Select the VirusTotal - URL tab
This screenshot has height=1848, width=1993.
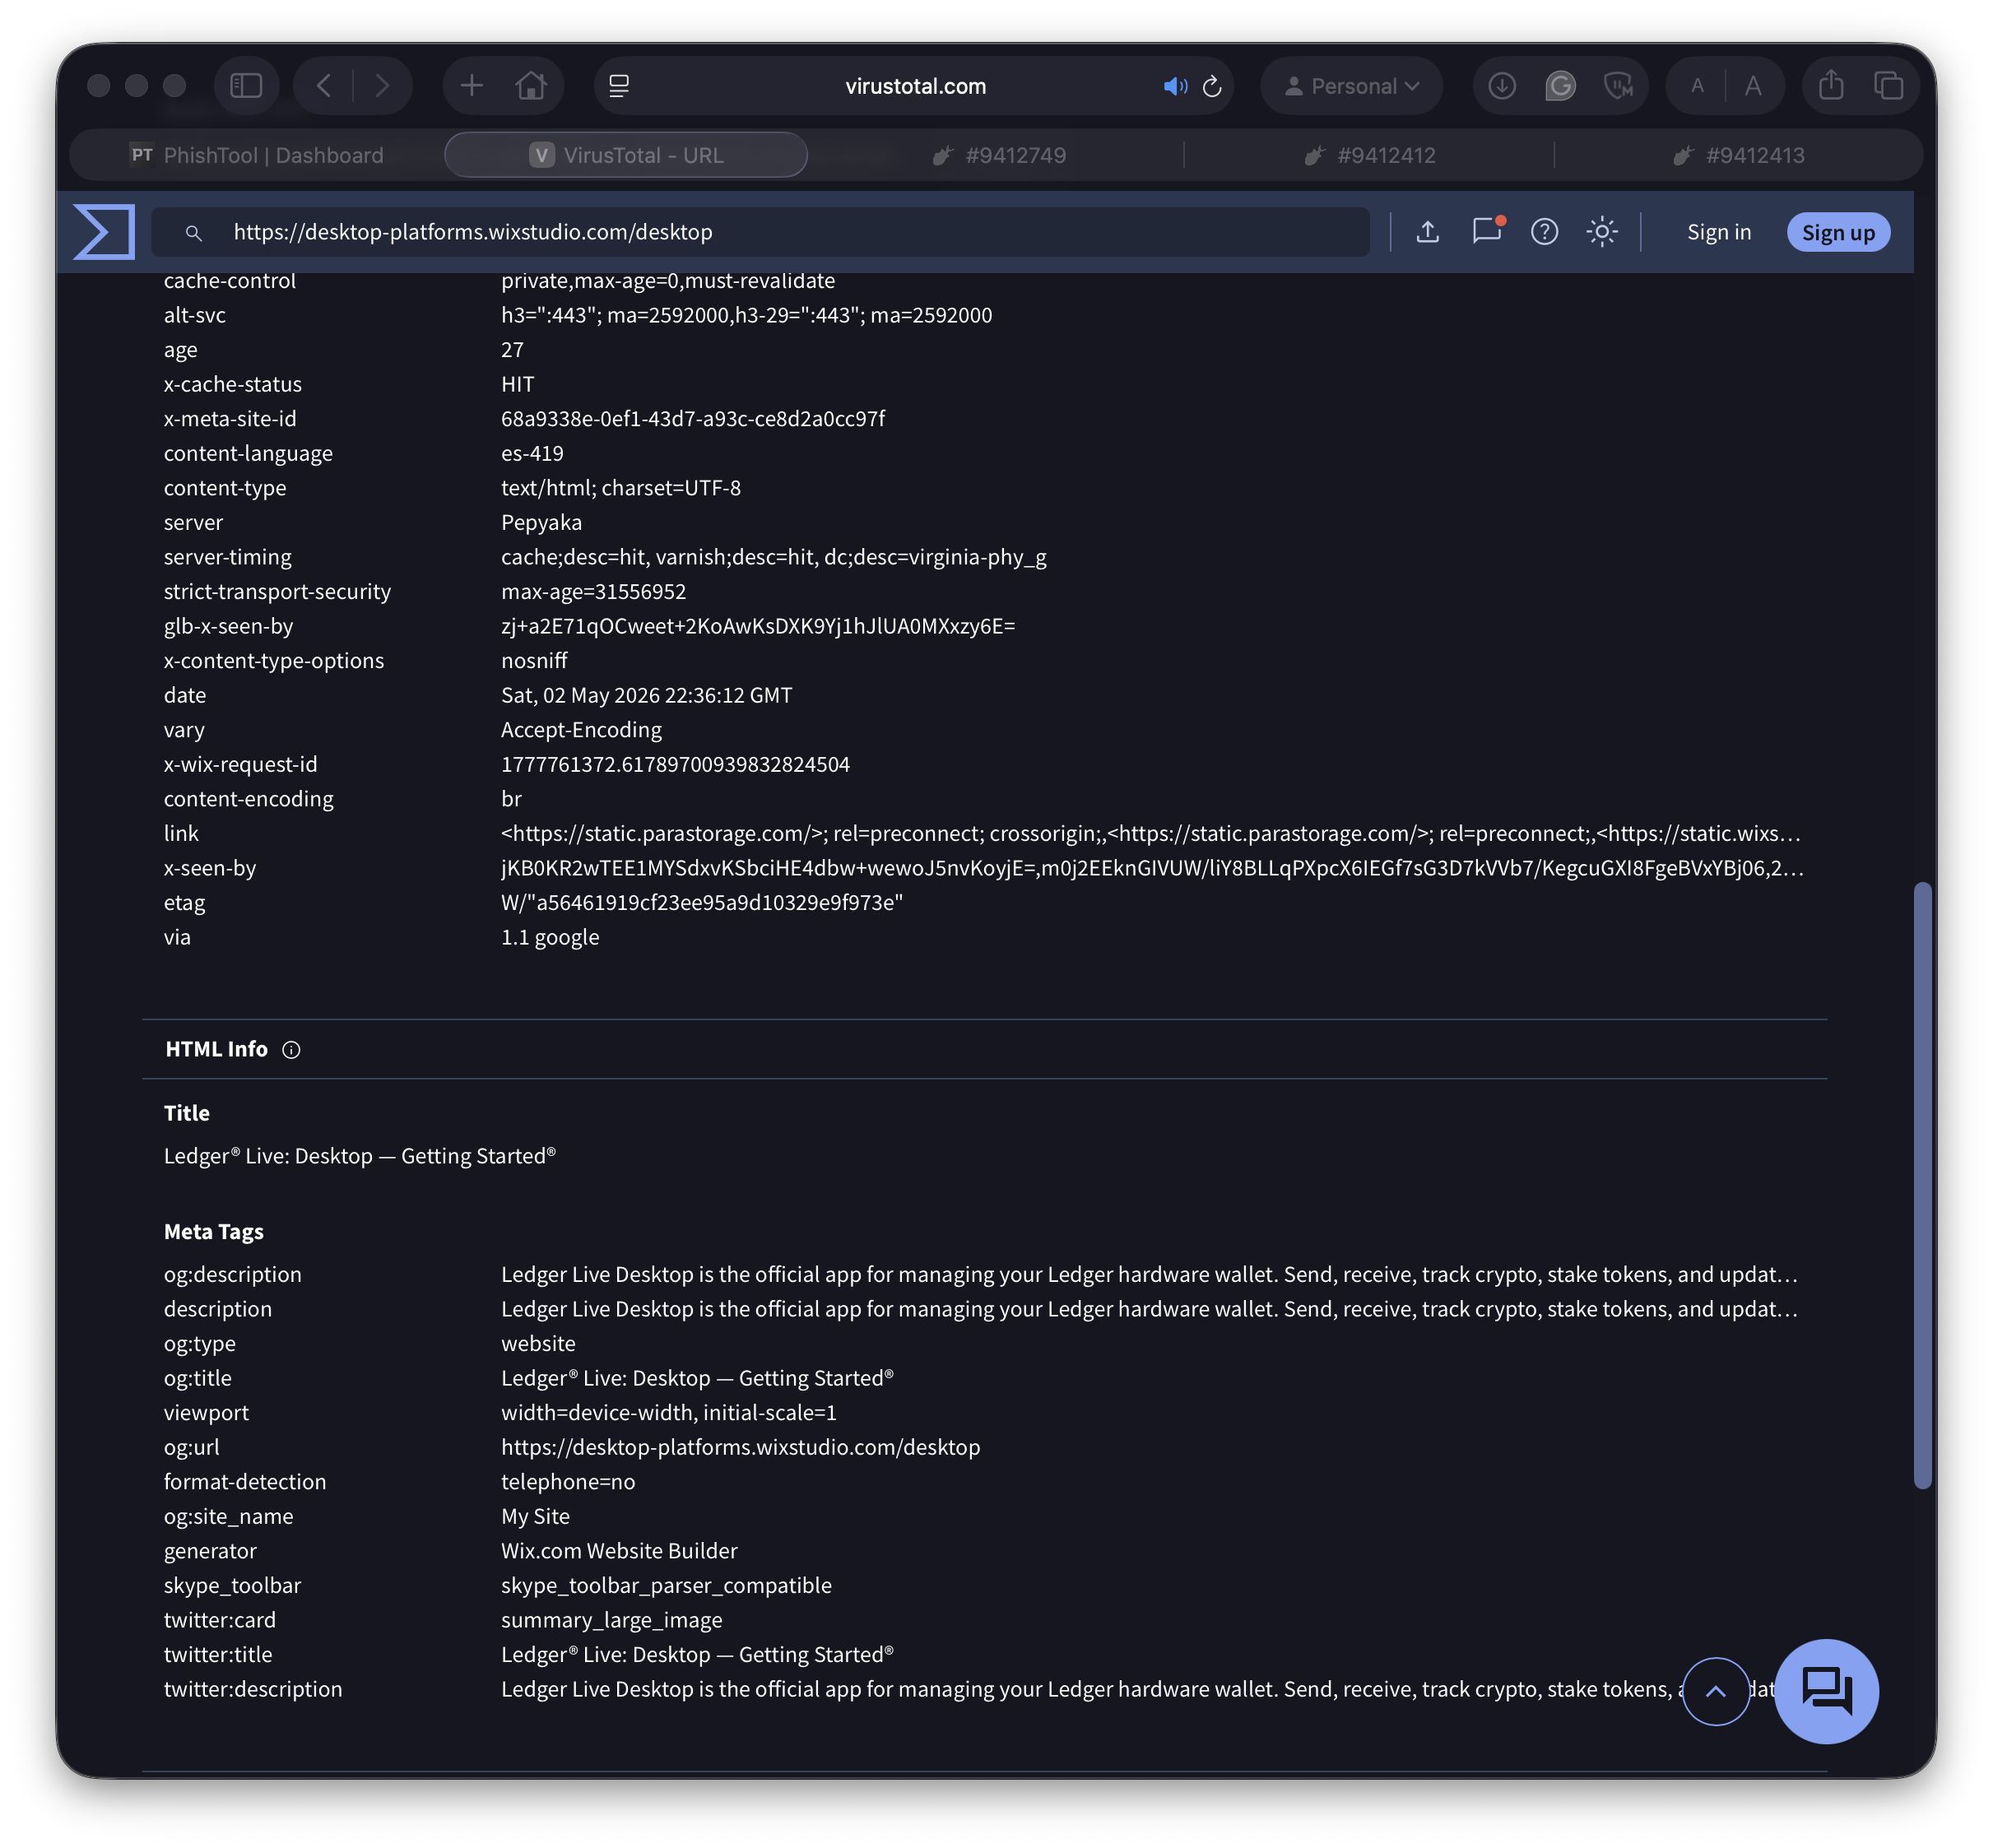pyautogui.click(x=626, y=155)
